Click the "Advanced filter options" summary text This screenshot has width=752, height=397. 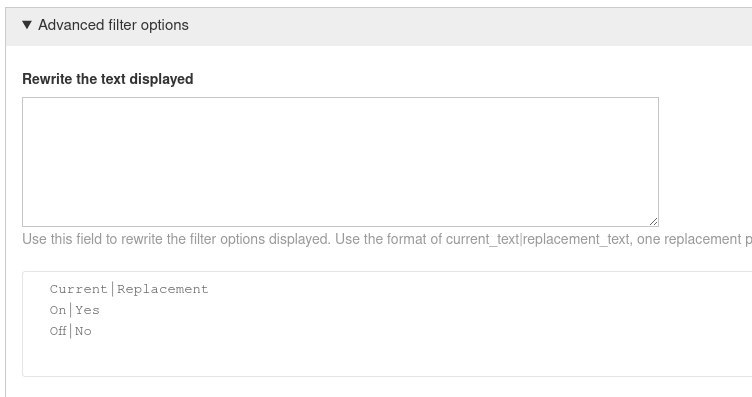click(x=113, y=25)
